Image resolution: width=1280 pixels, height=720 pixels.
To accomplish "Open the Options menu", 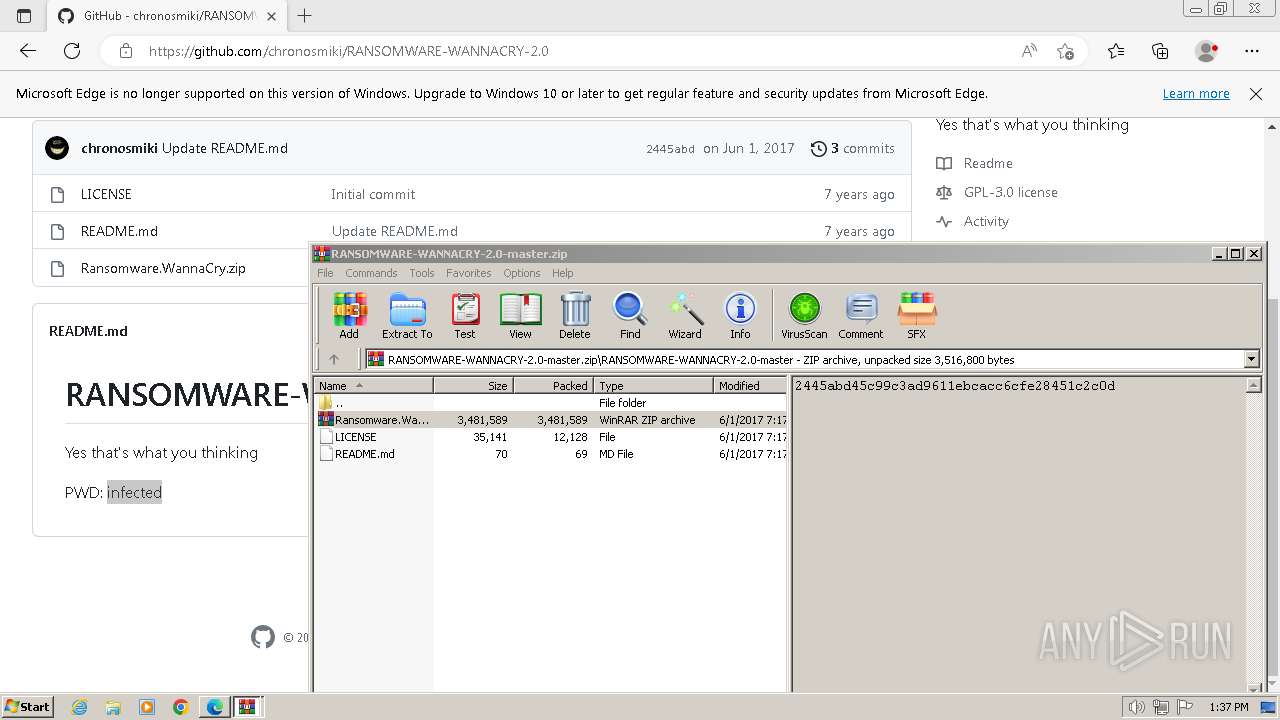I will pyautogui.click(x=522, y=273).
